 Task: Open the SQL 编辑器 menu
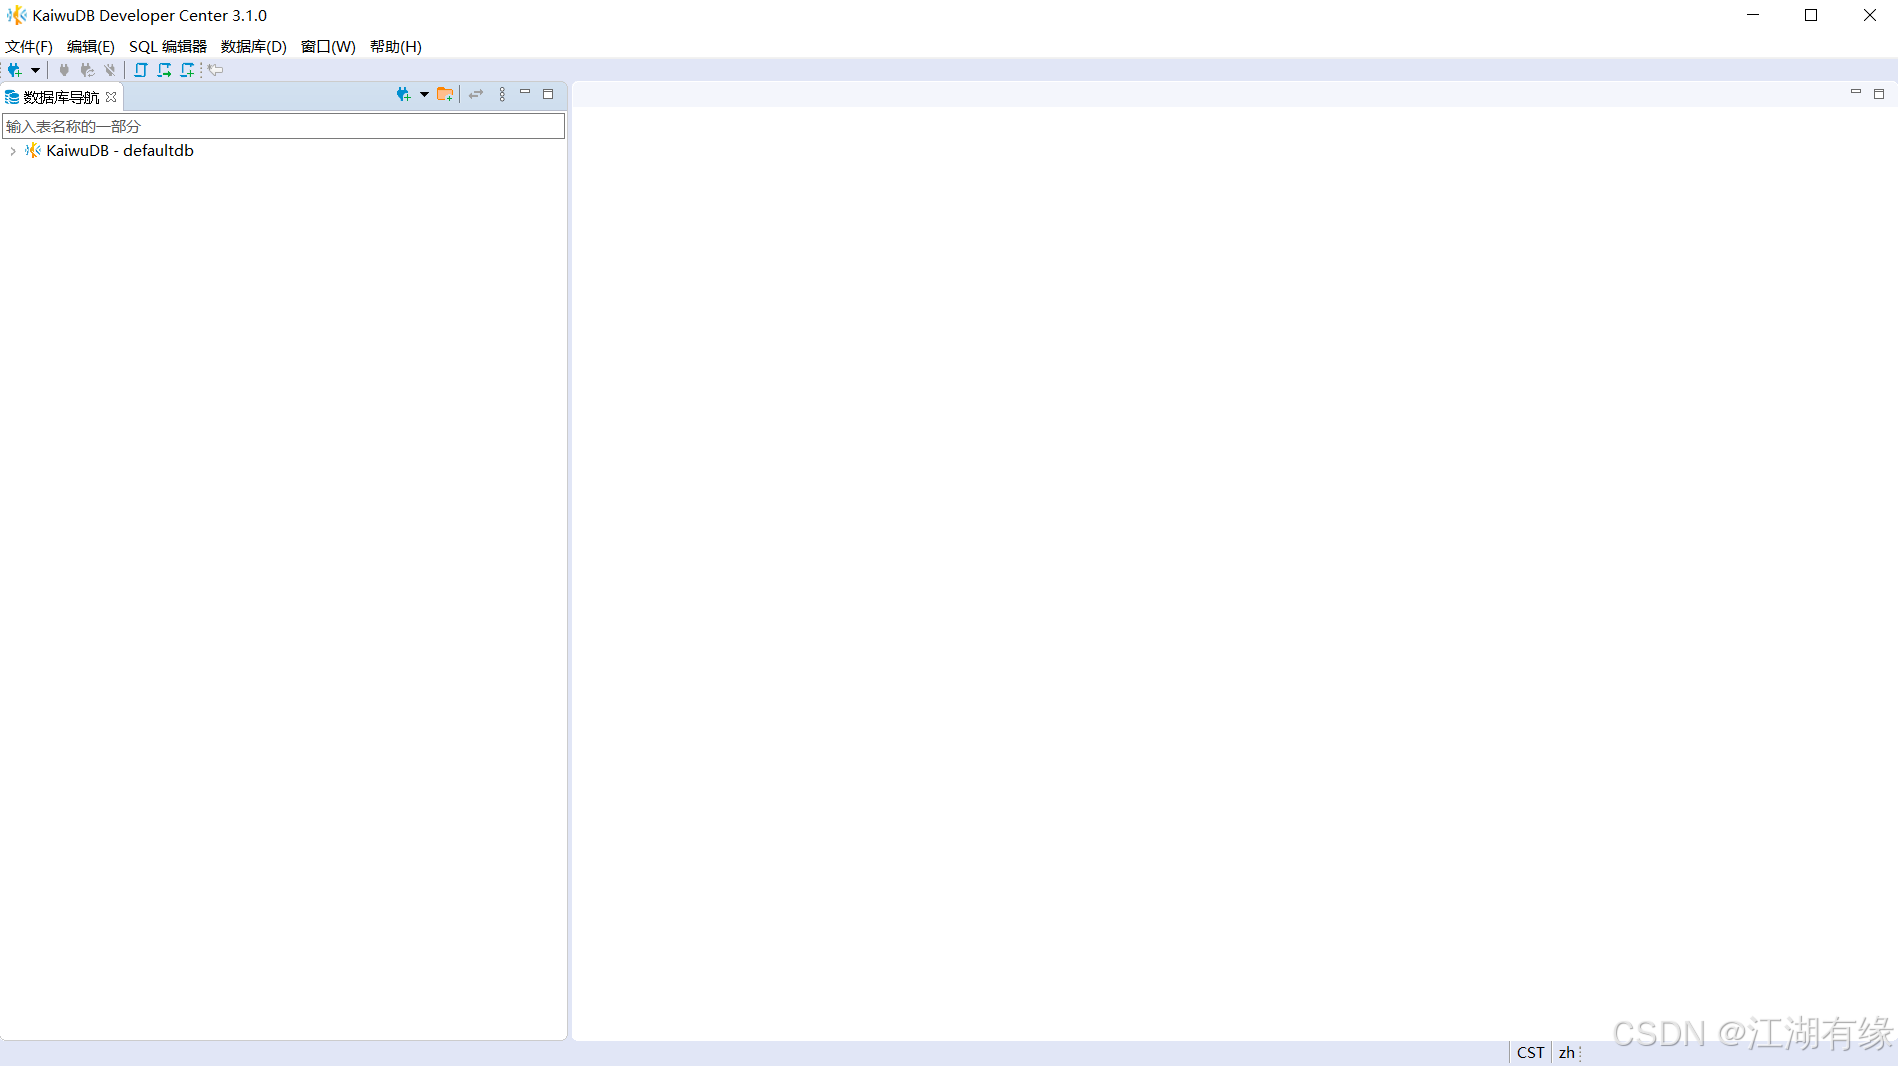click(168, 47)
